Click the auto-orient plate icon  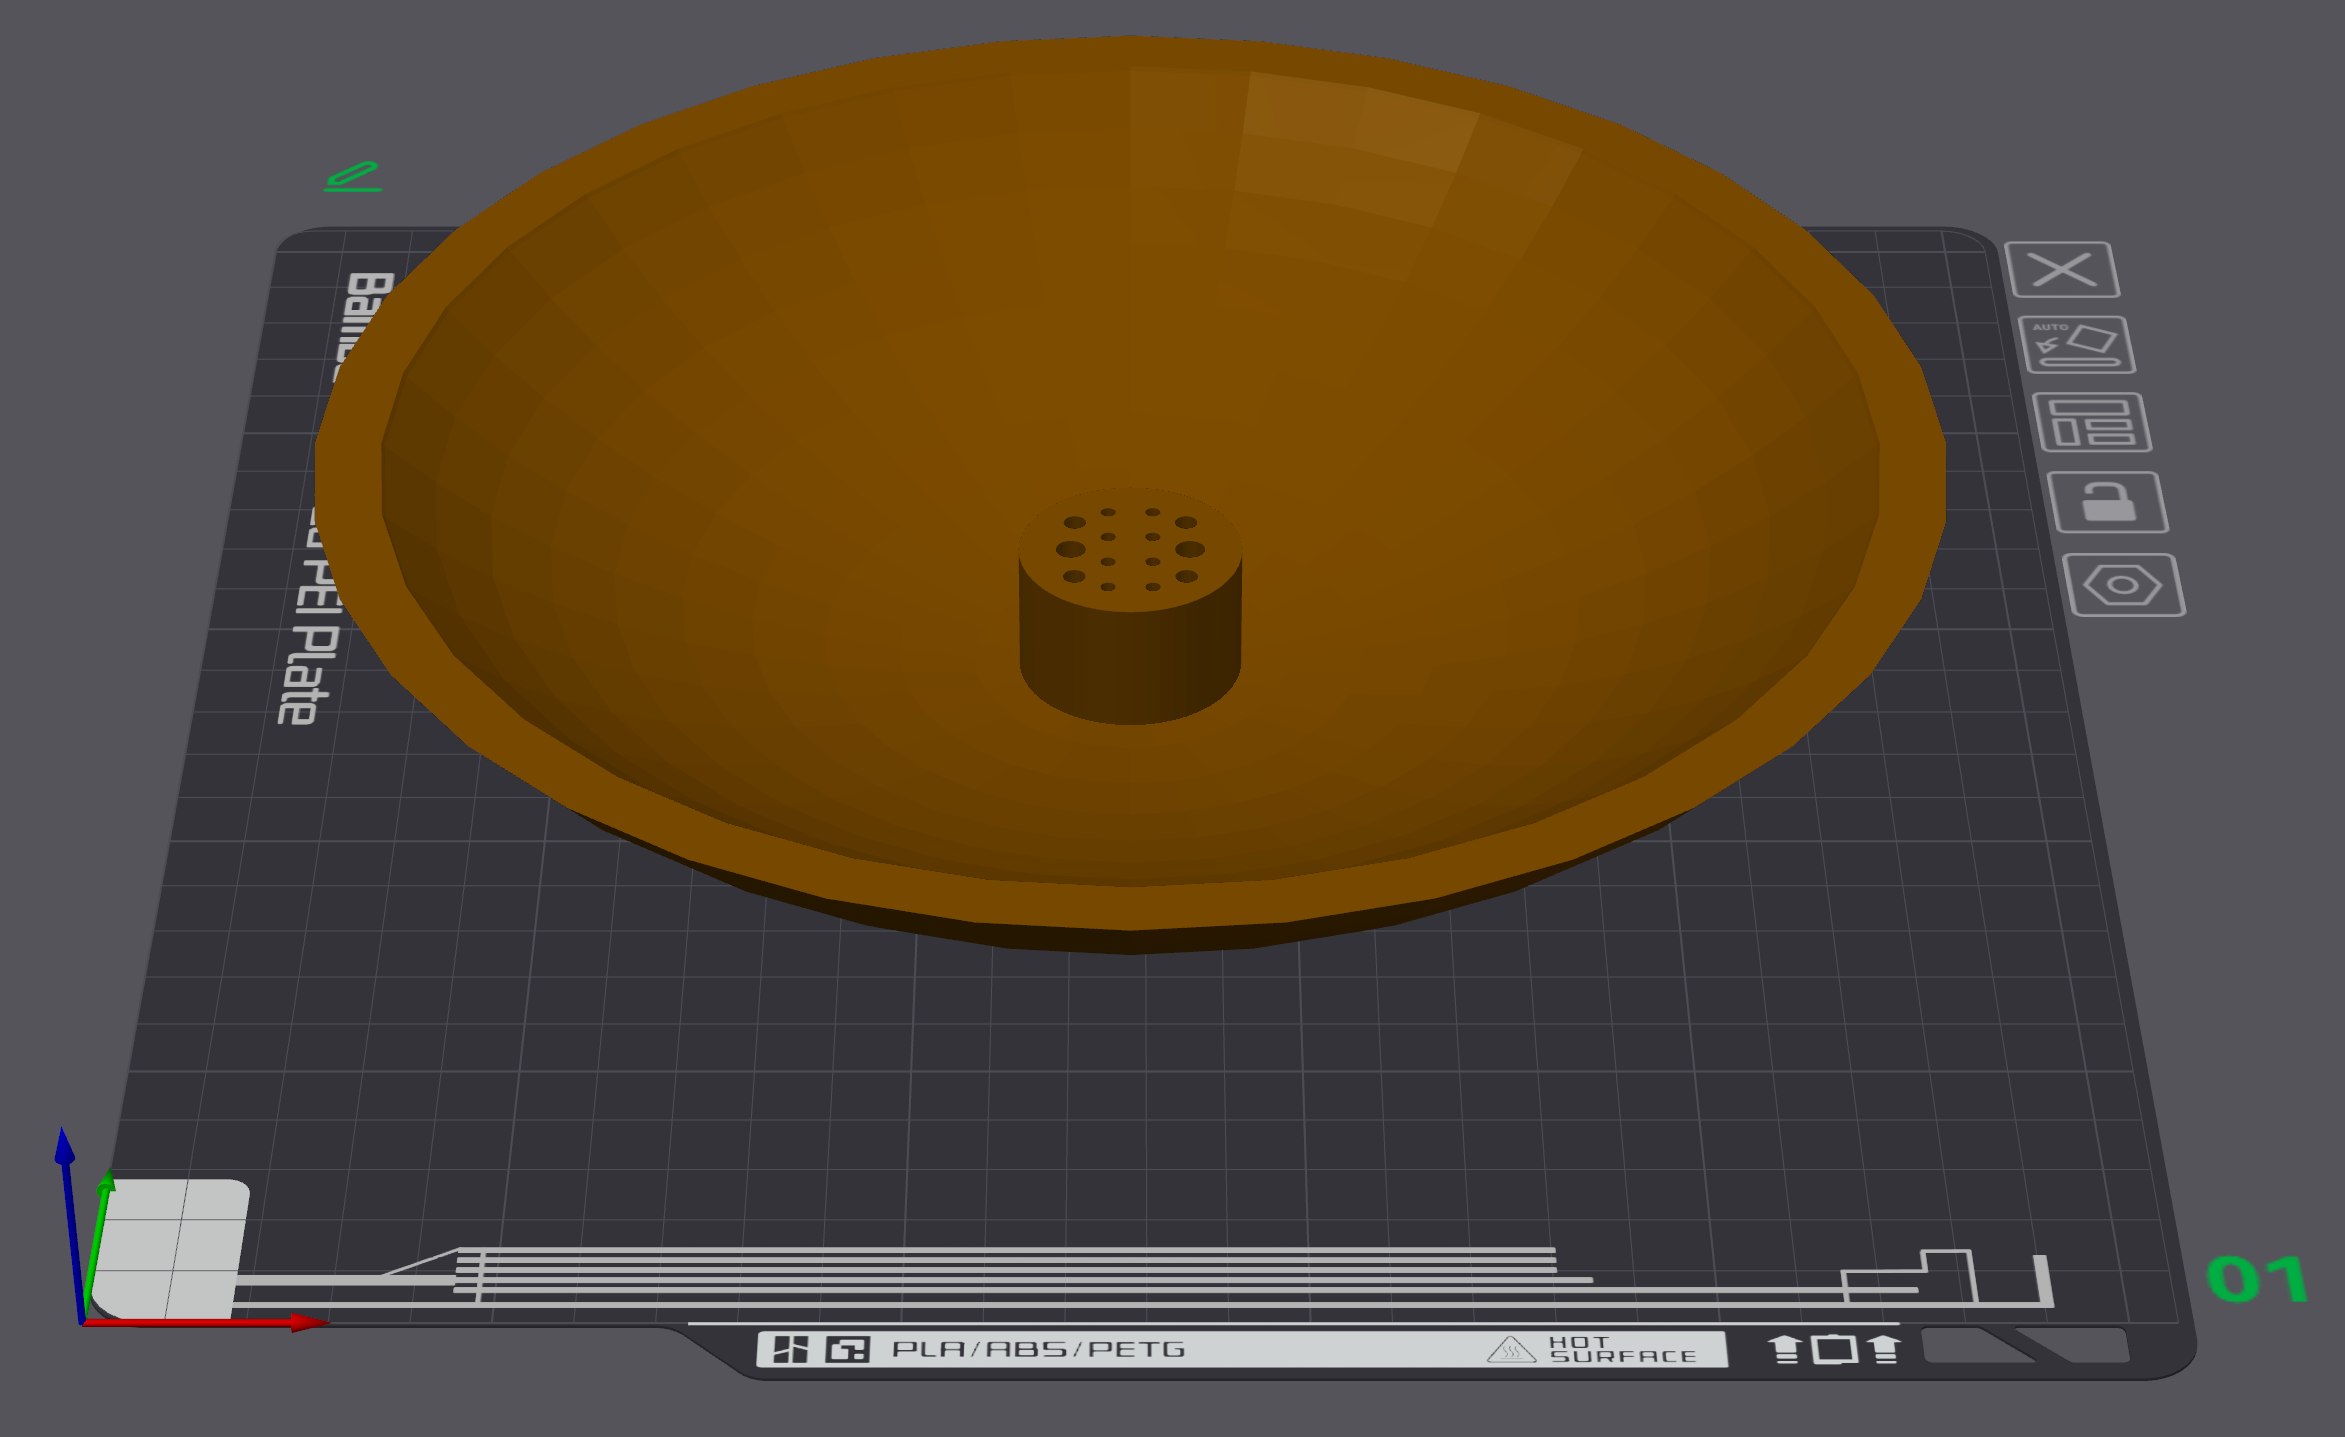[2077, 345]
